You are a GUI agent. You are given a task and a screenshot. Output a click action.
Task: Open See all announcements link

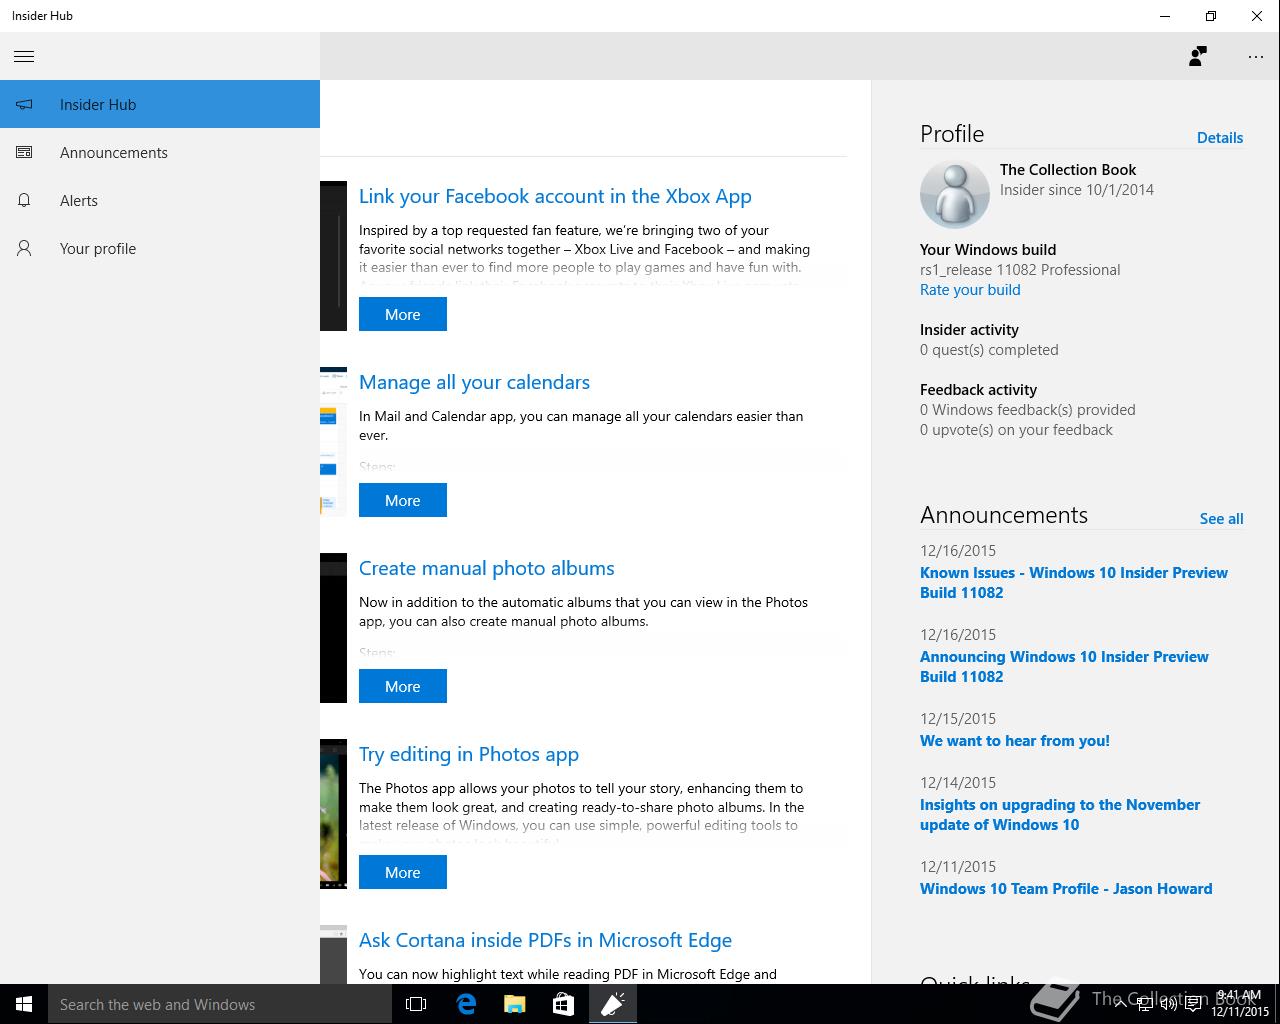tap(1222, 519)
